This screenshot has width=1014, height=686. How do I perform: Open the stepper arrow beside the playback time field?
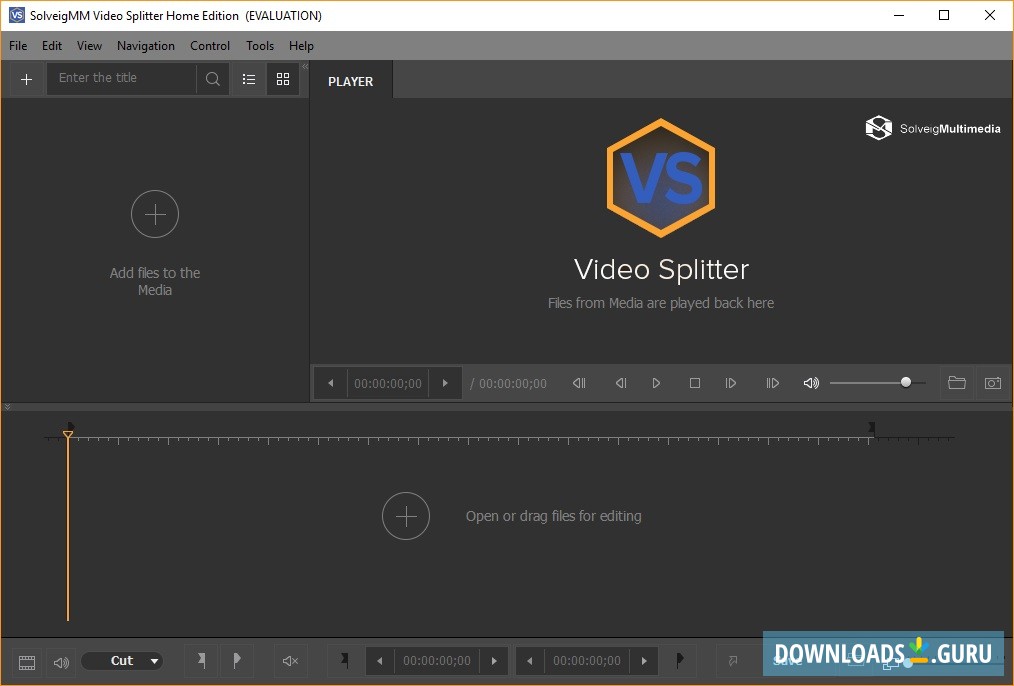tap(446, 383)
